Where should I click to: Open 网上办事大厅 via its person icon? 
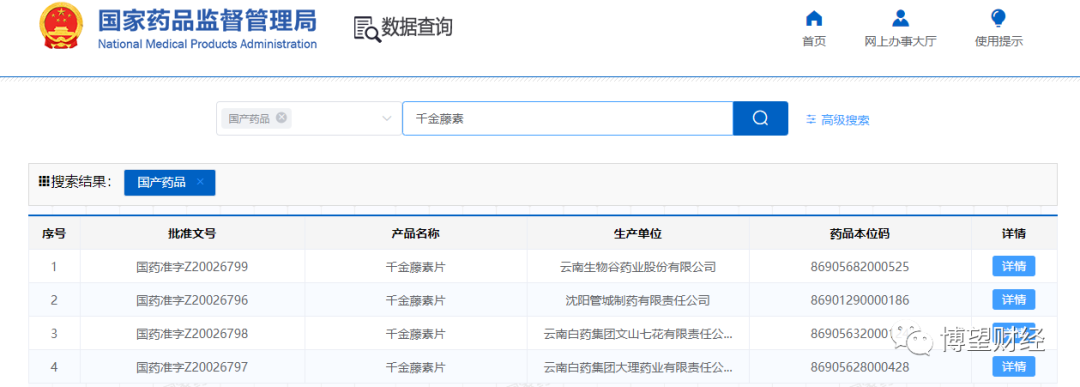(900, 18)
